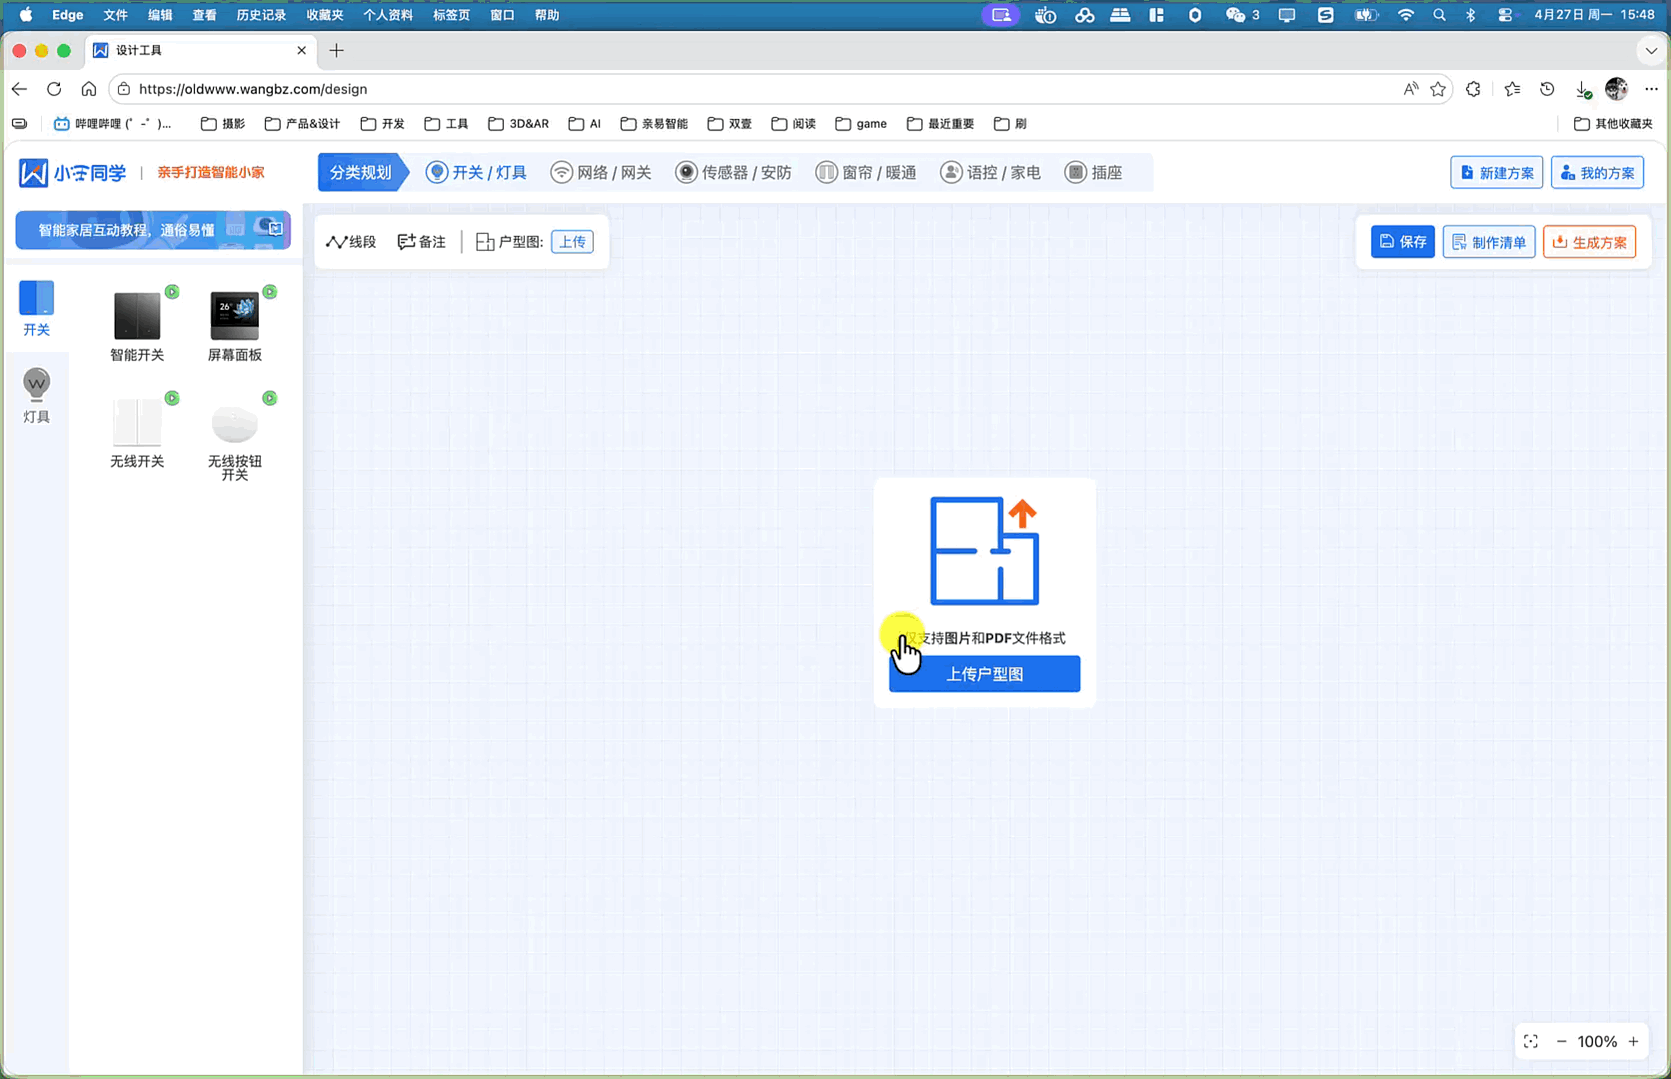Image resolution: width=1671 pixels, height=1079 pixels.
Task: Pick the 智能开关 product thumbnail
Action: (137, 316)
